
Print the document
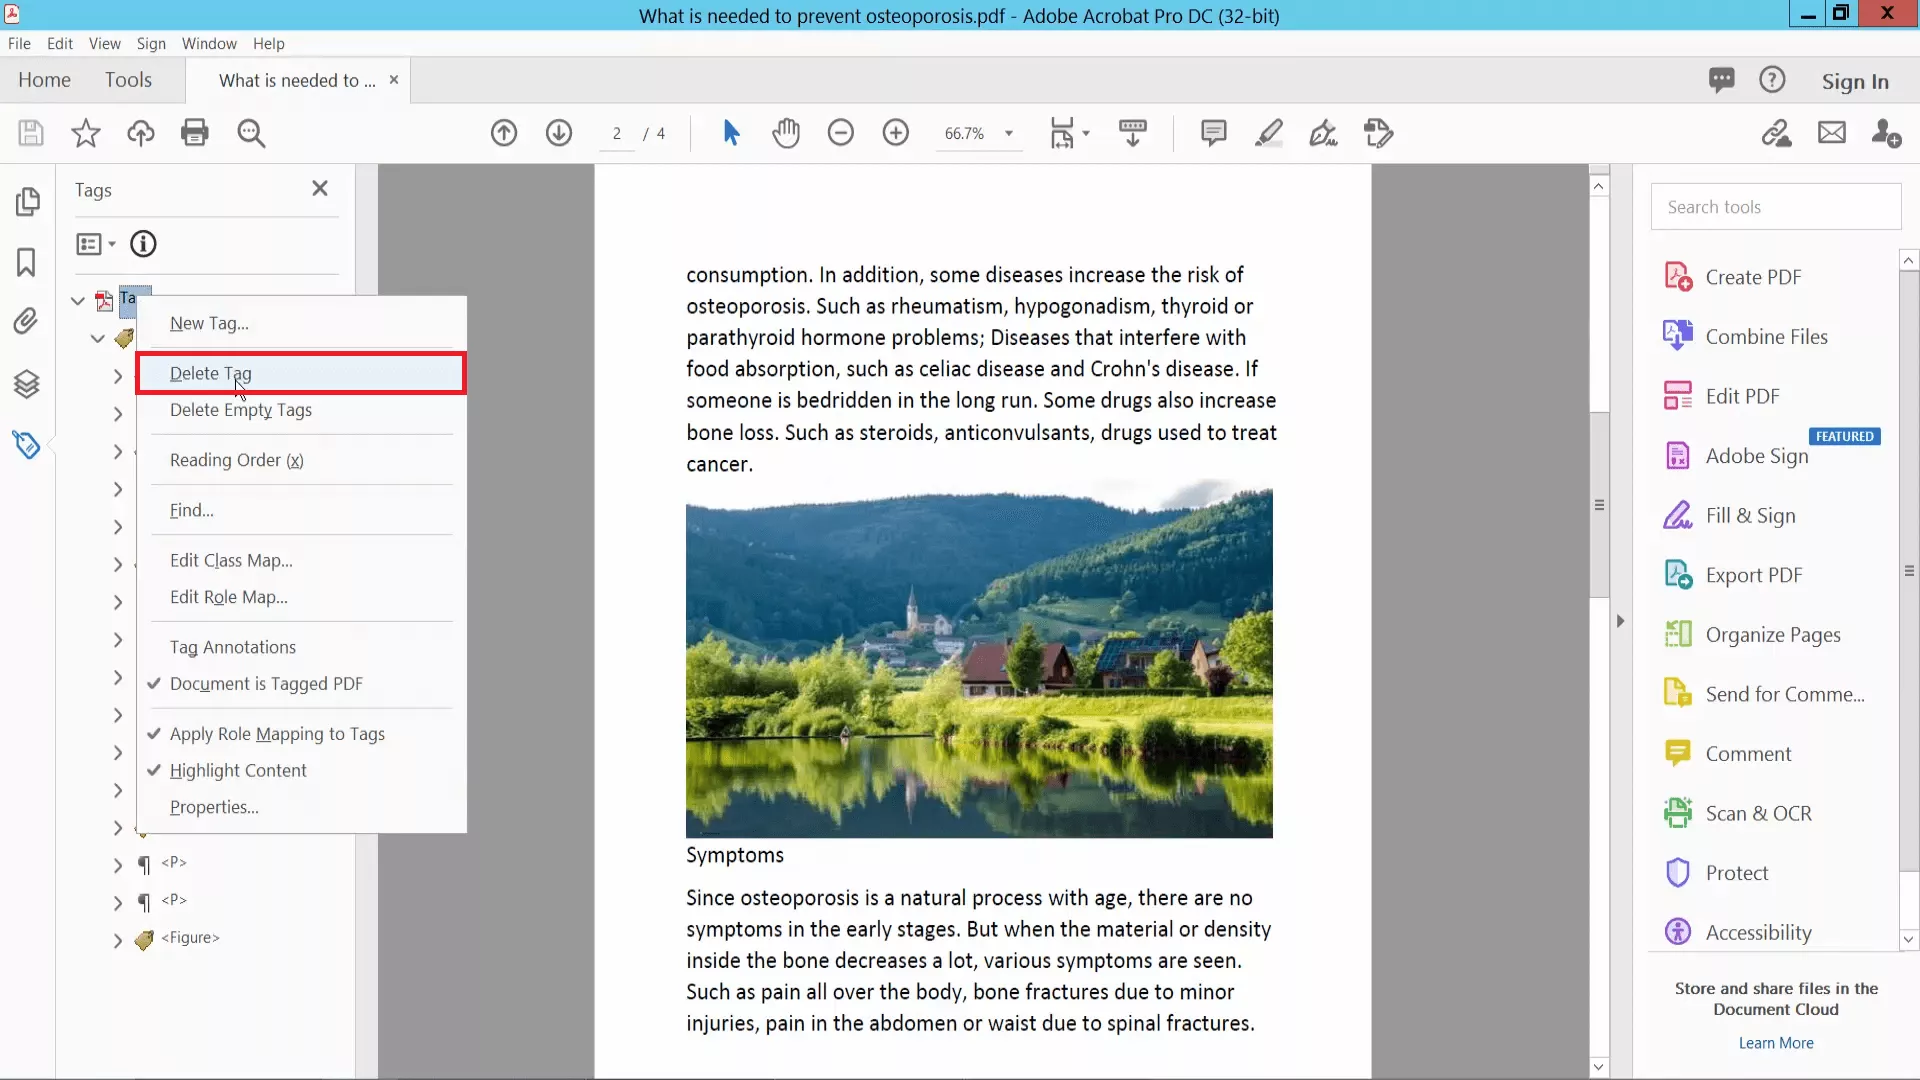click(195, 133)
